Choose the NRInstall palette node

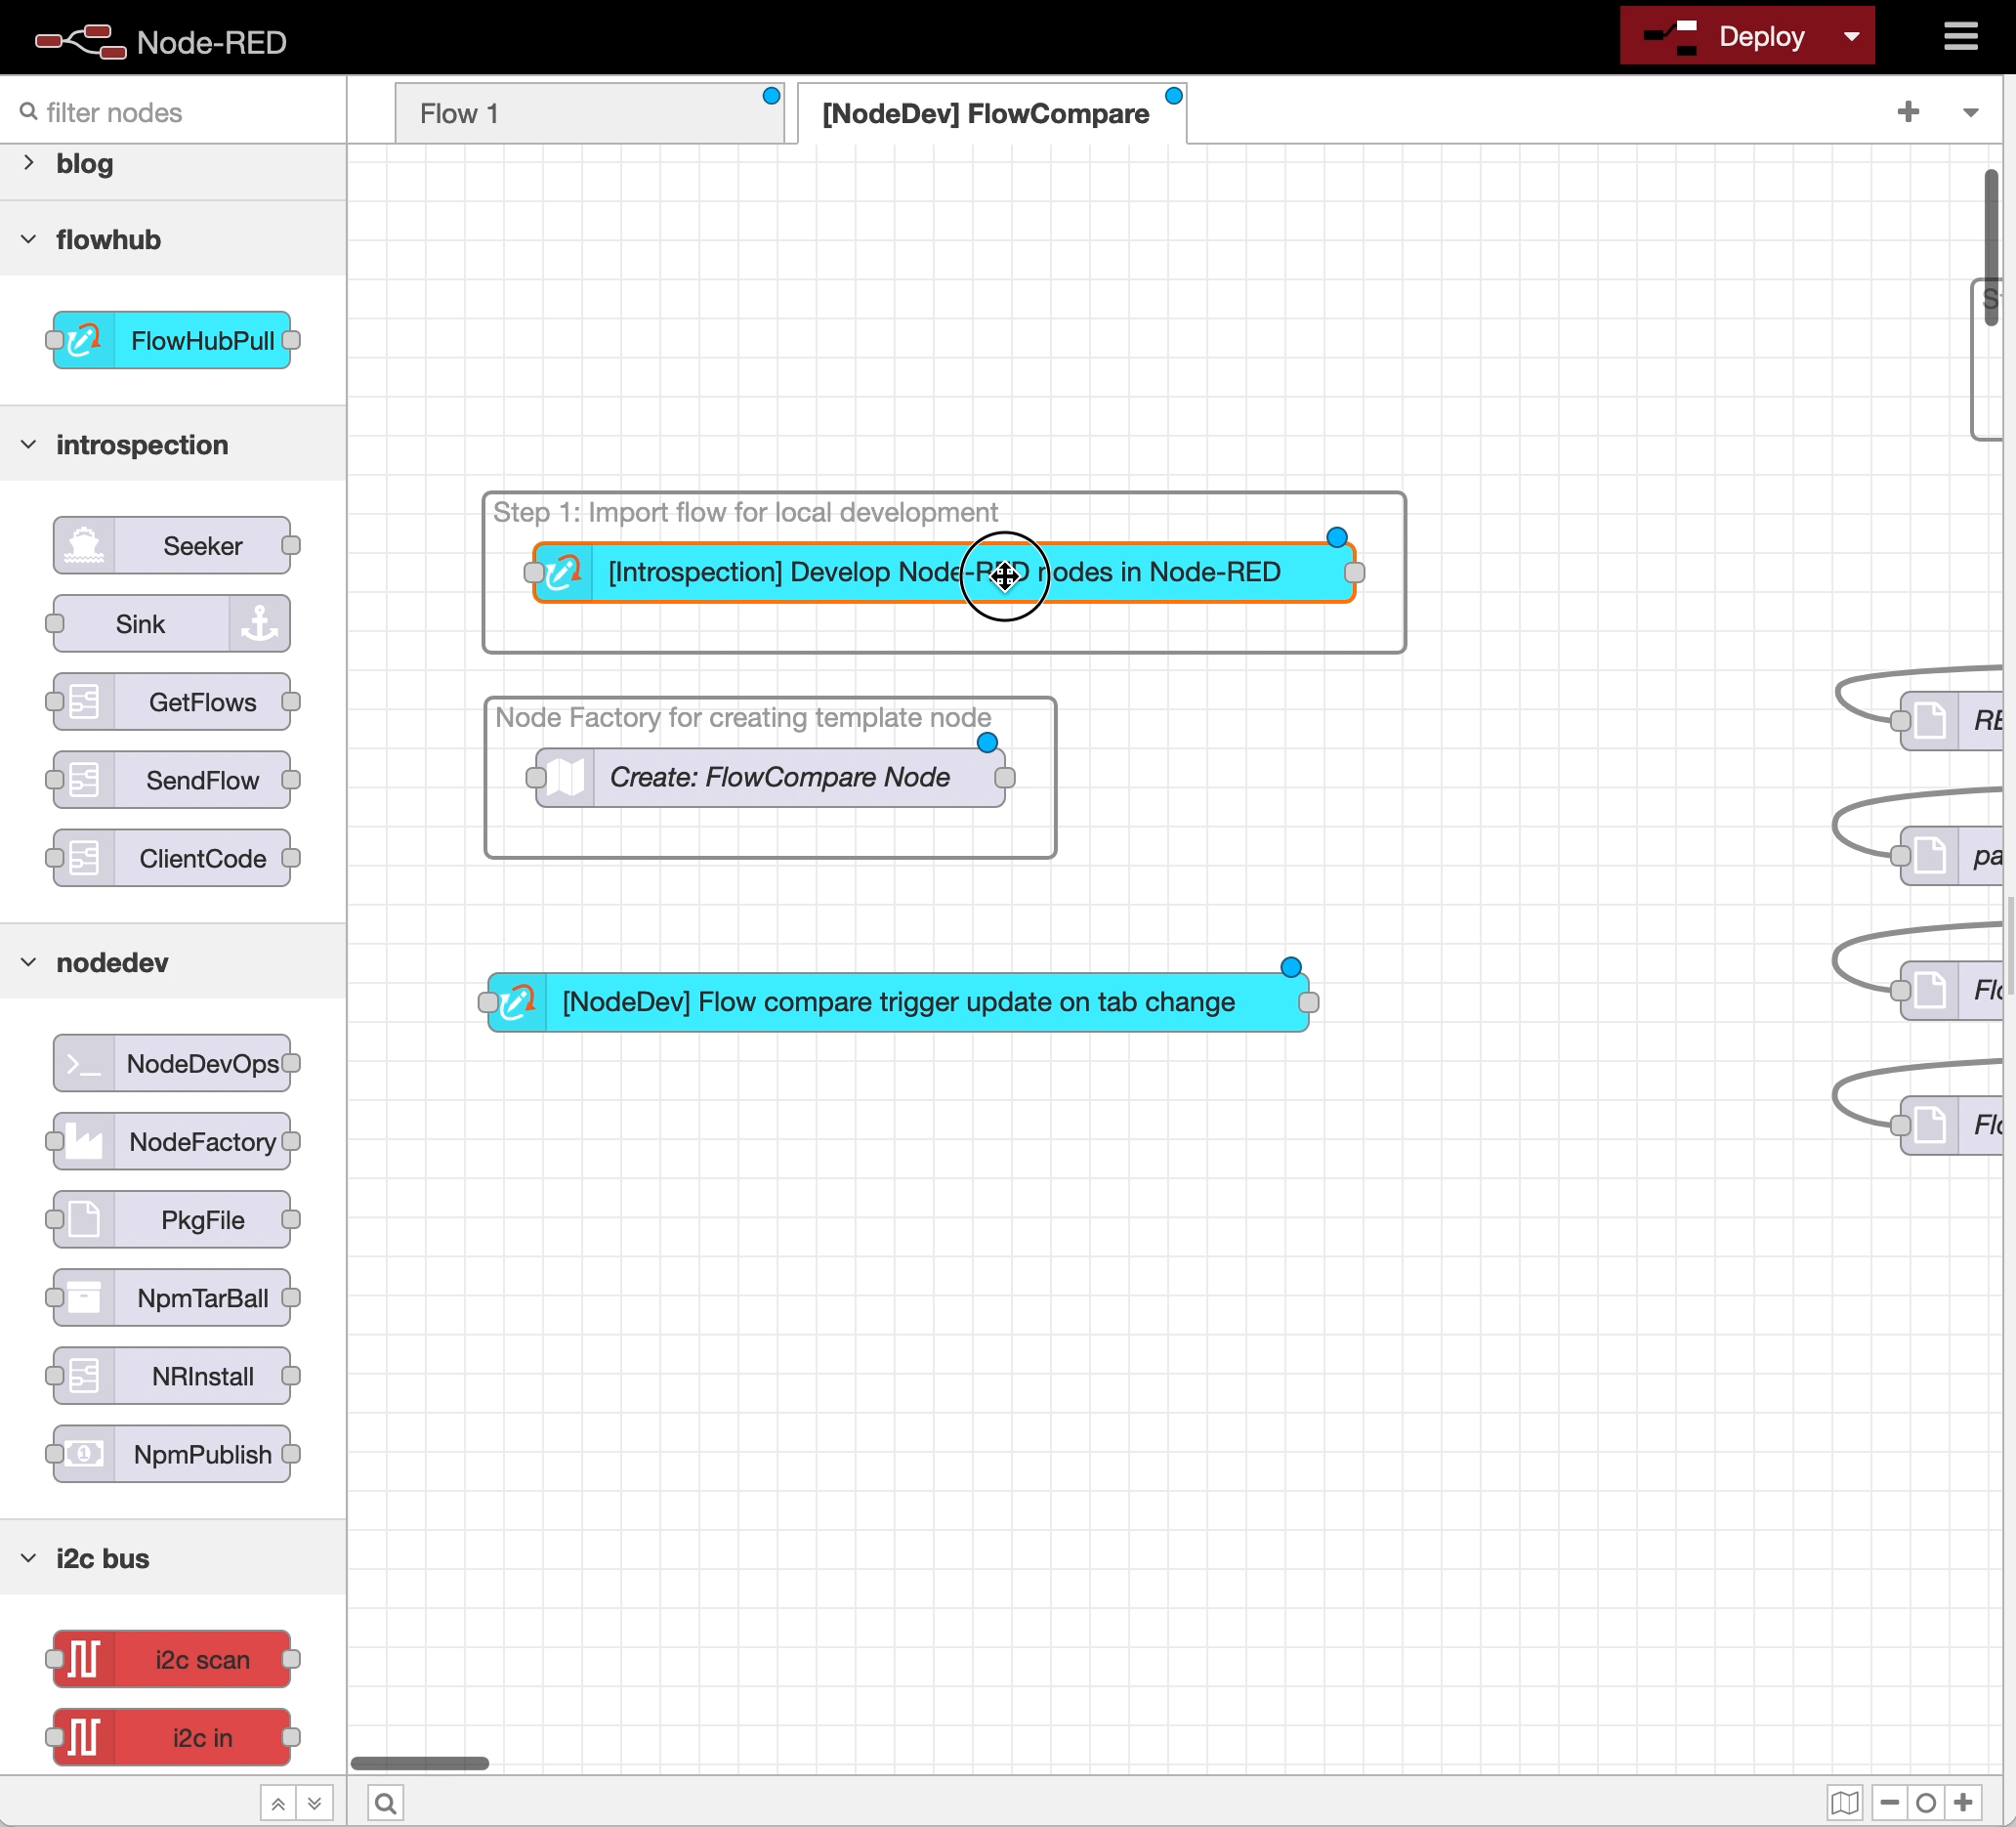click(x=172, y=1375)
